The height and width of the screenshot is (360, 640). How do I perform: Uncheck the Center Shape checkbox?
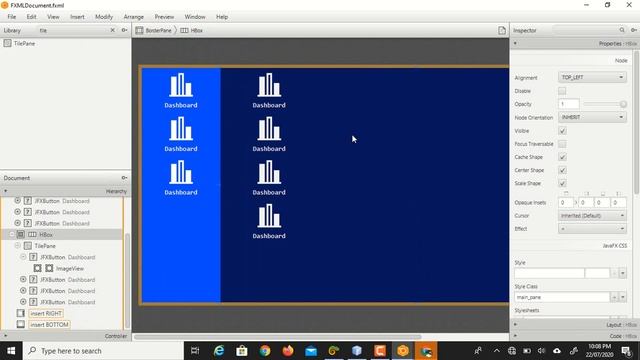[x=562, y=170]
